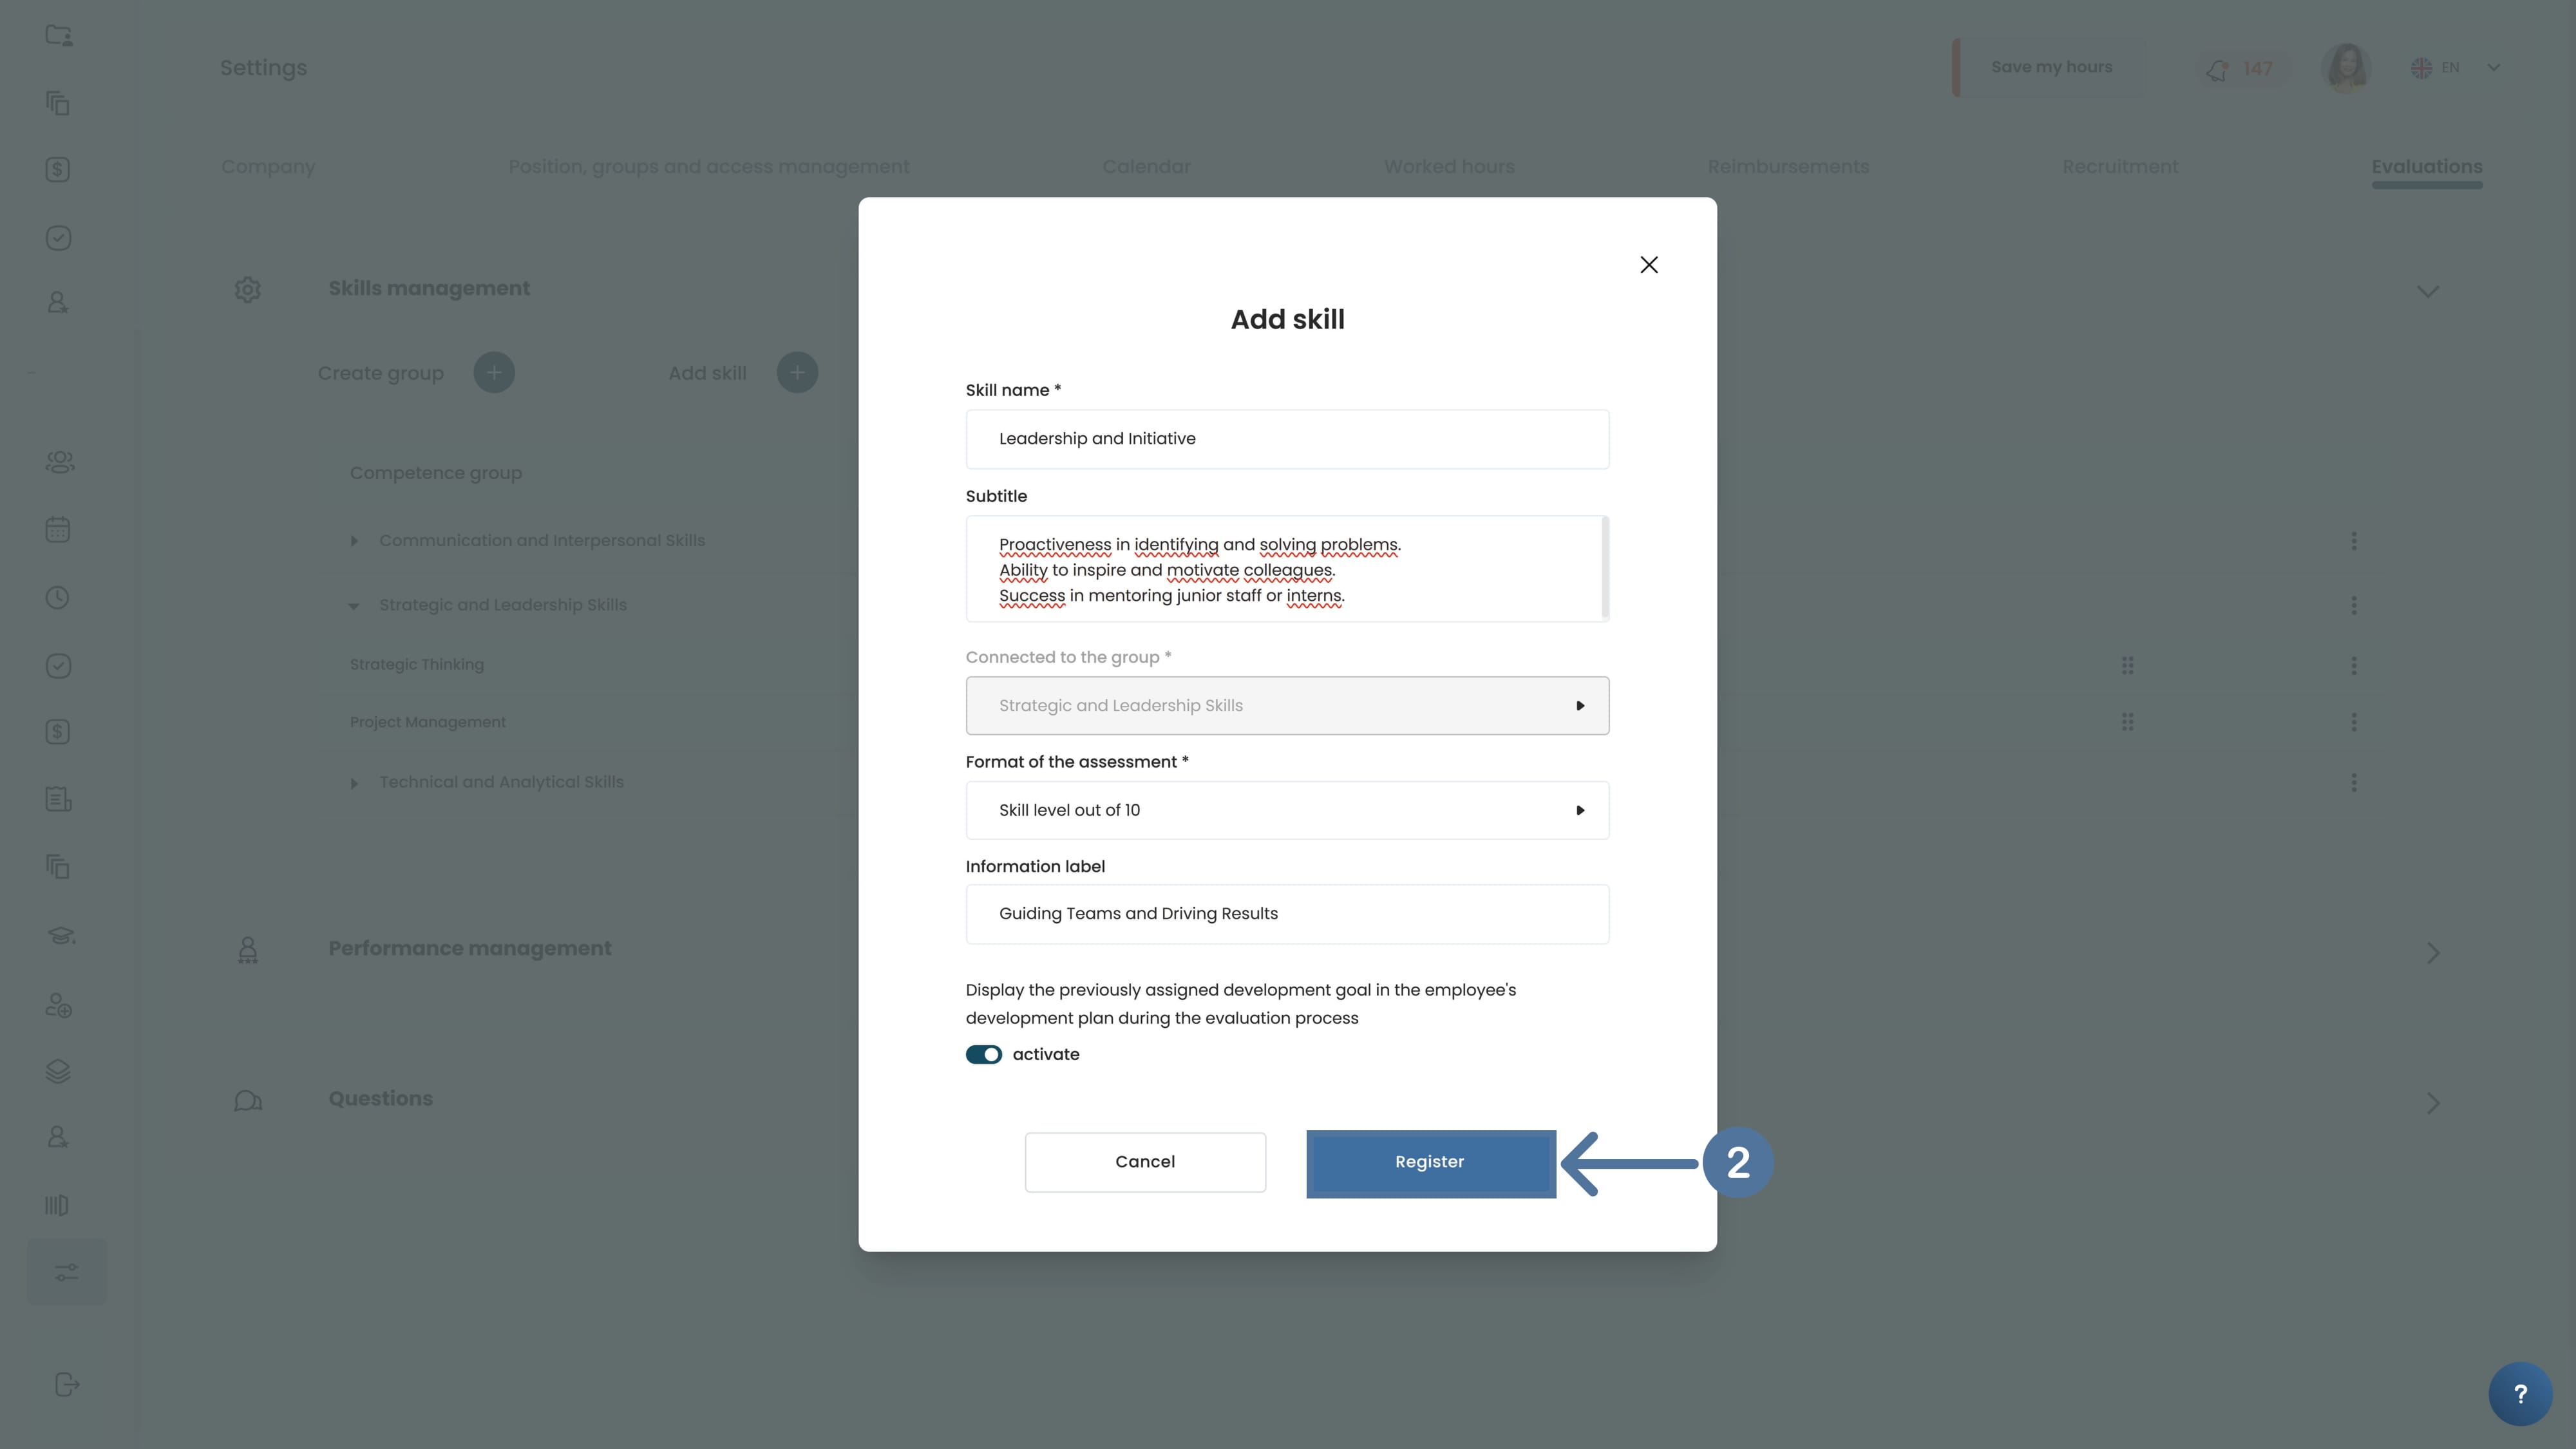Open the EN language selector

coord(2456,68)
